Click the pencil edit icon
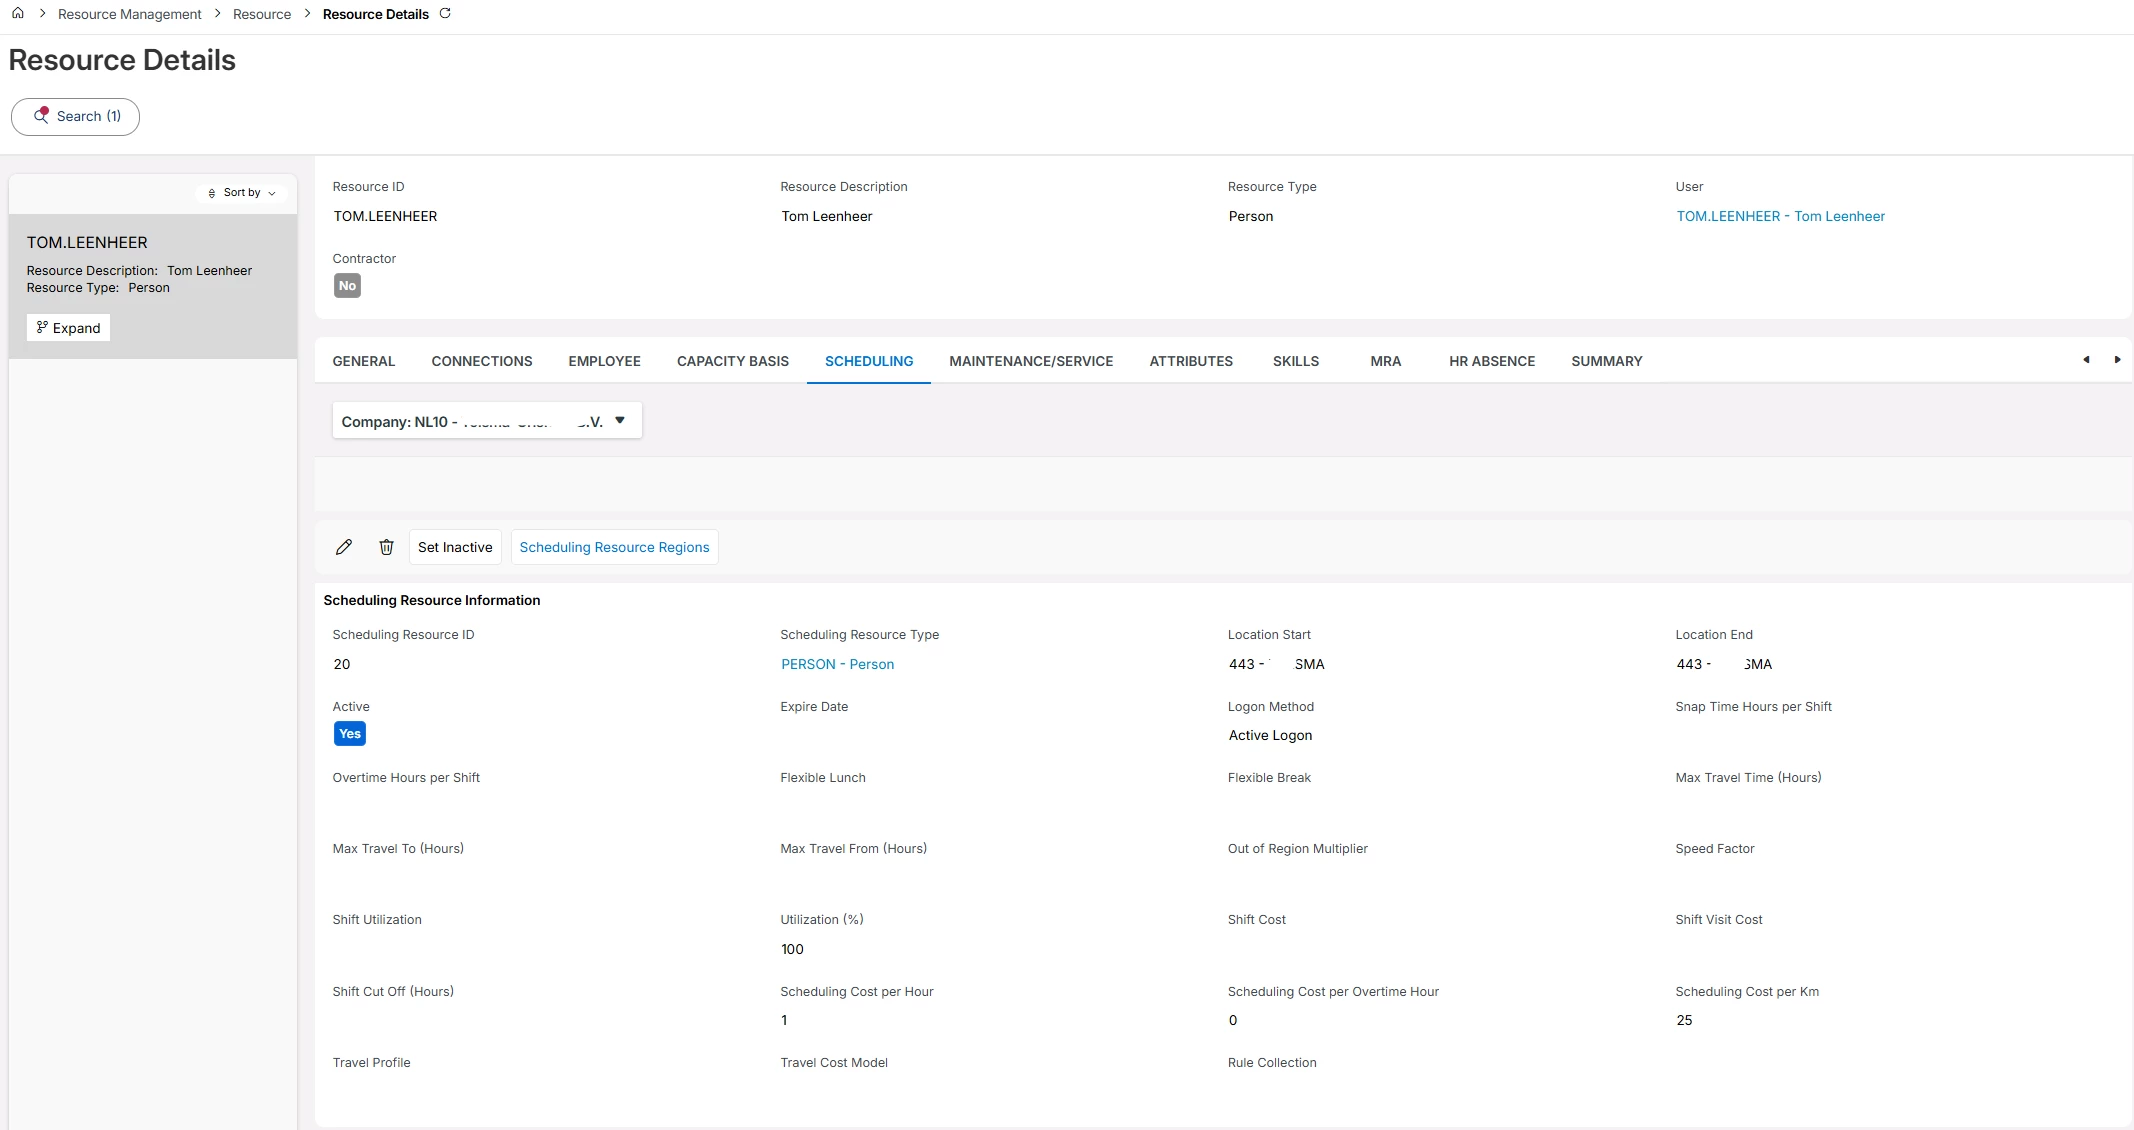Image resolution: width=2134 pixels, height=1130 pixels. click(344, 547)
